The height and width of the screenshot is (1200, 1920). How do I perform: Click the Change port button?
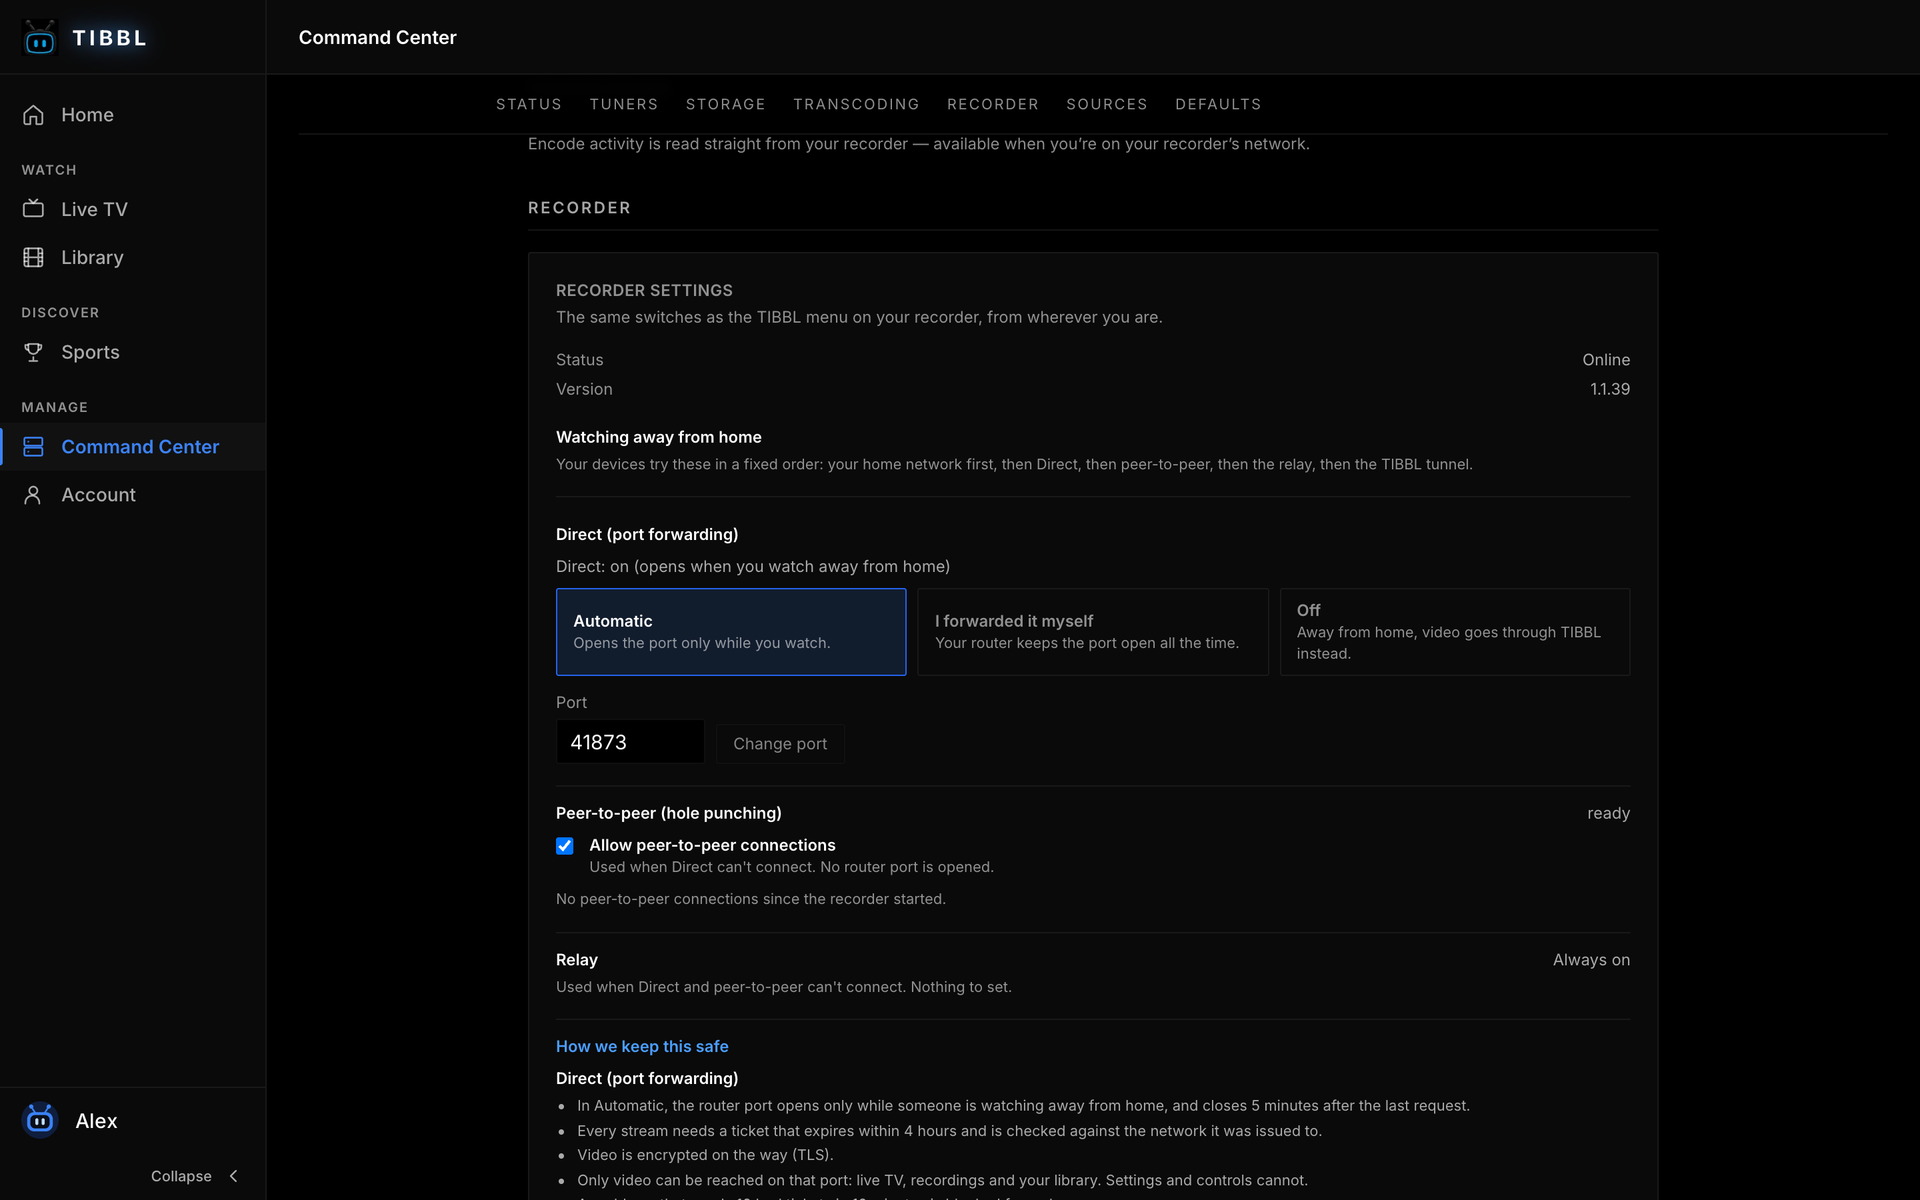(x=780, y=744)
